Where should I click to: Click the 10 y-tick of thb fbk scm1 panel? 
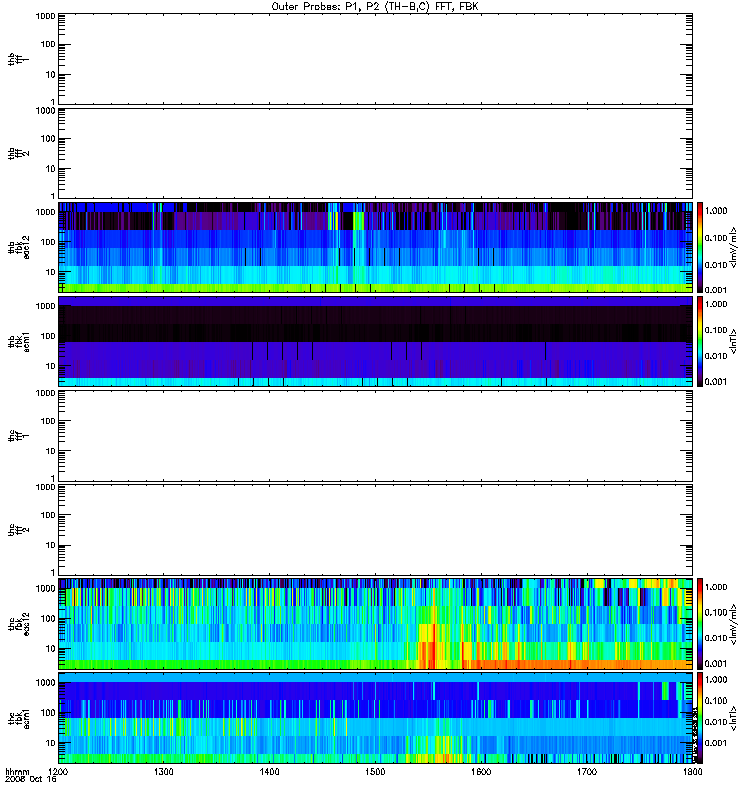pos(51,366)
